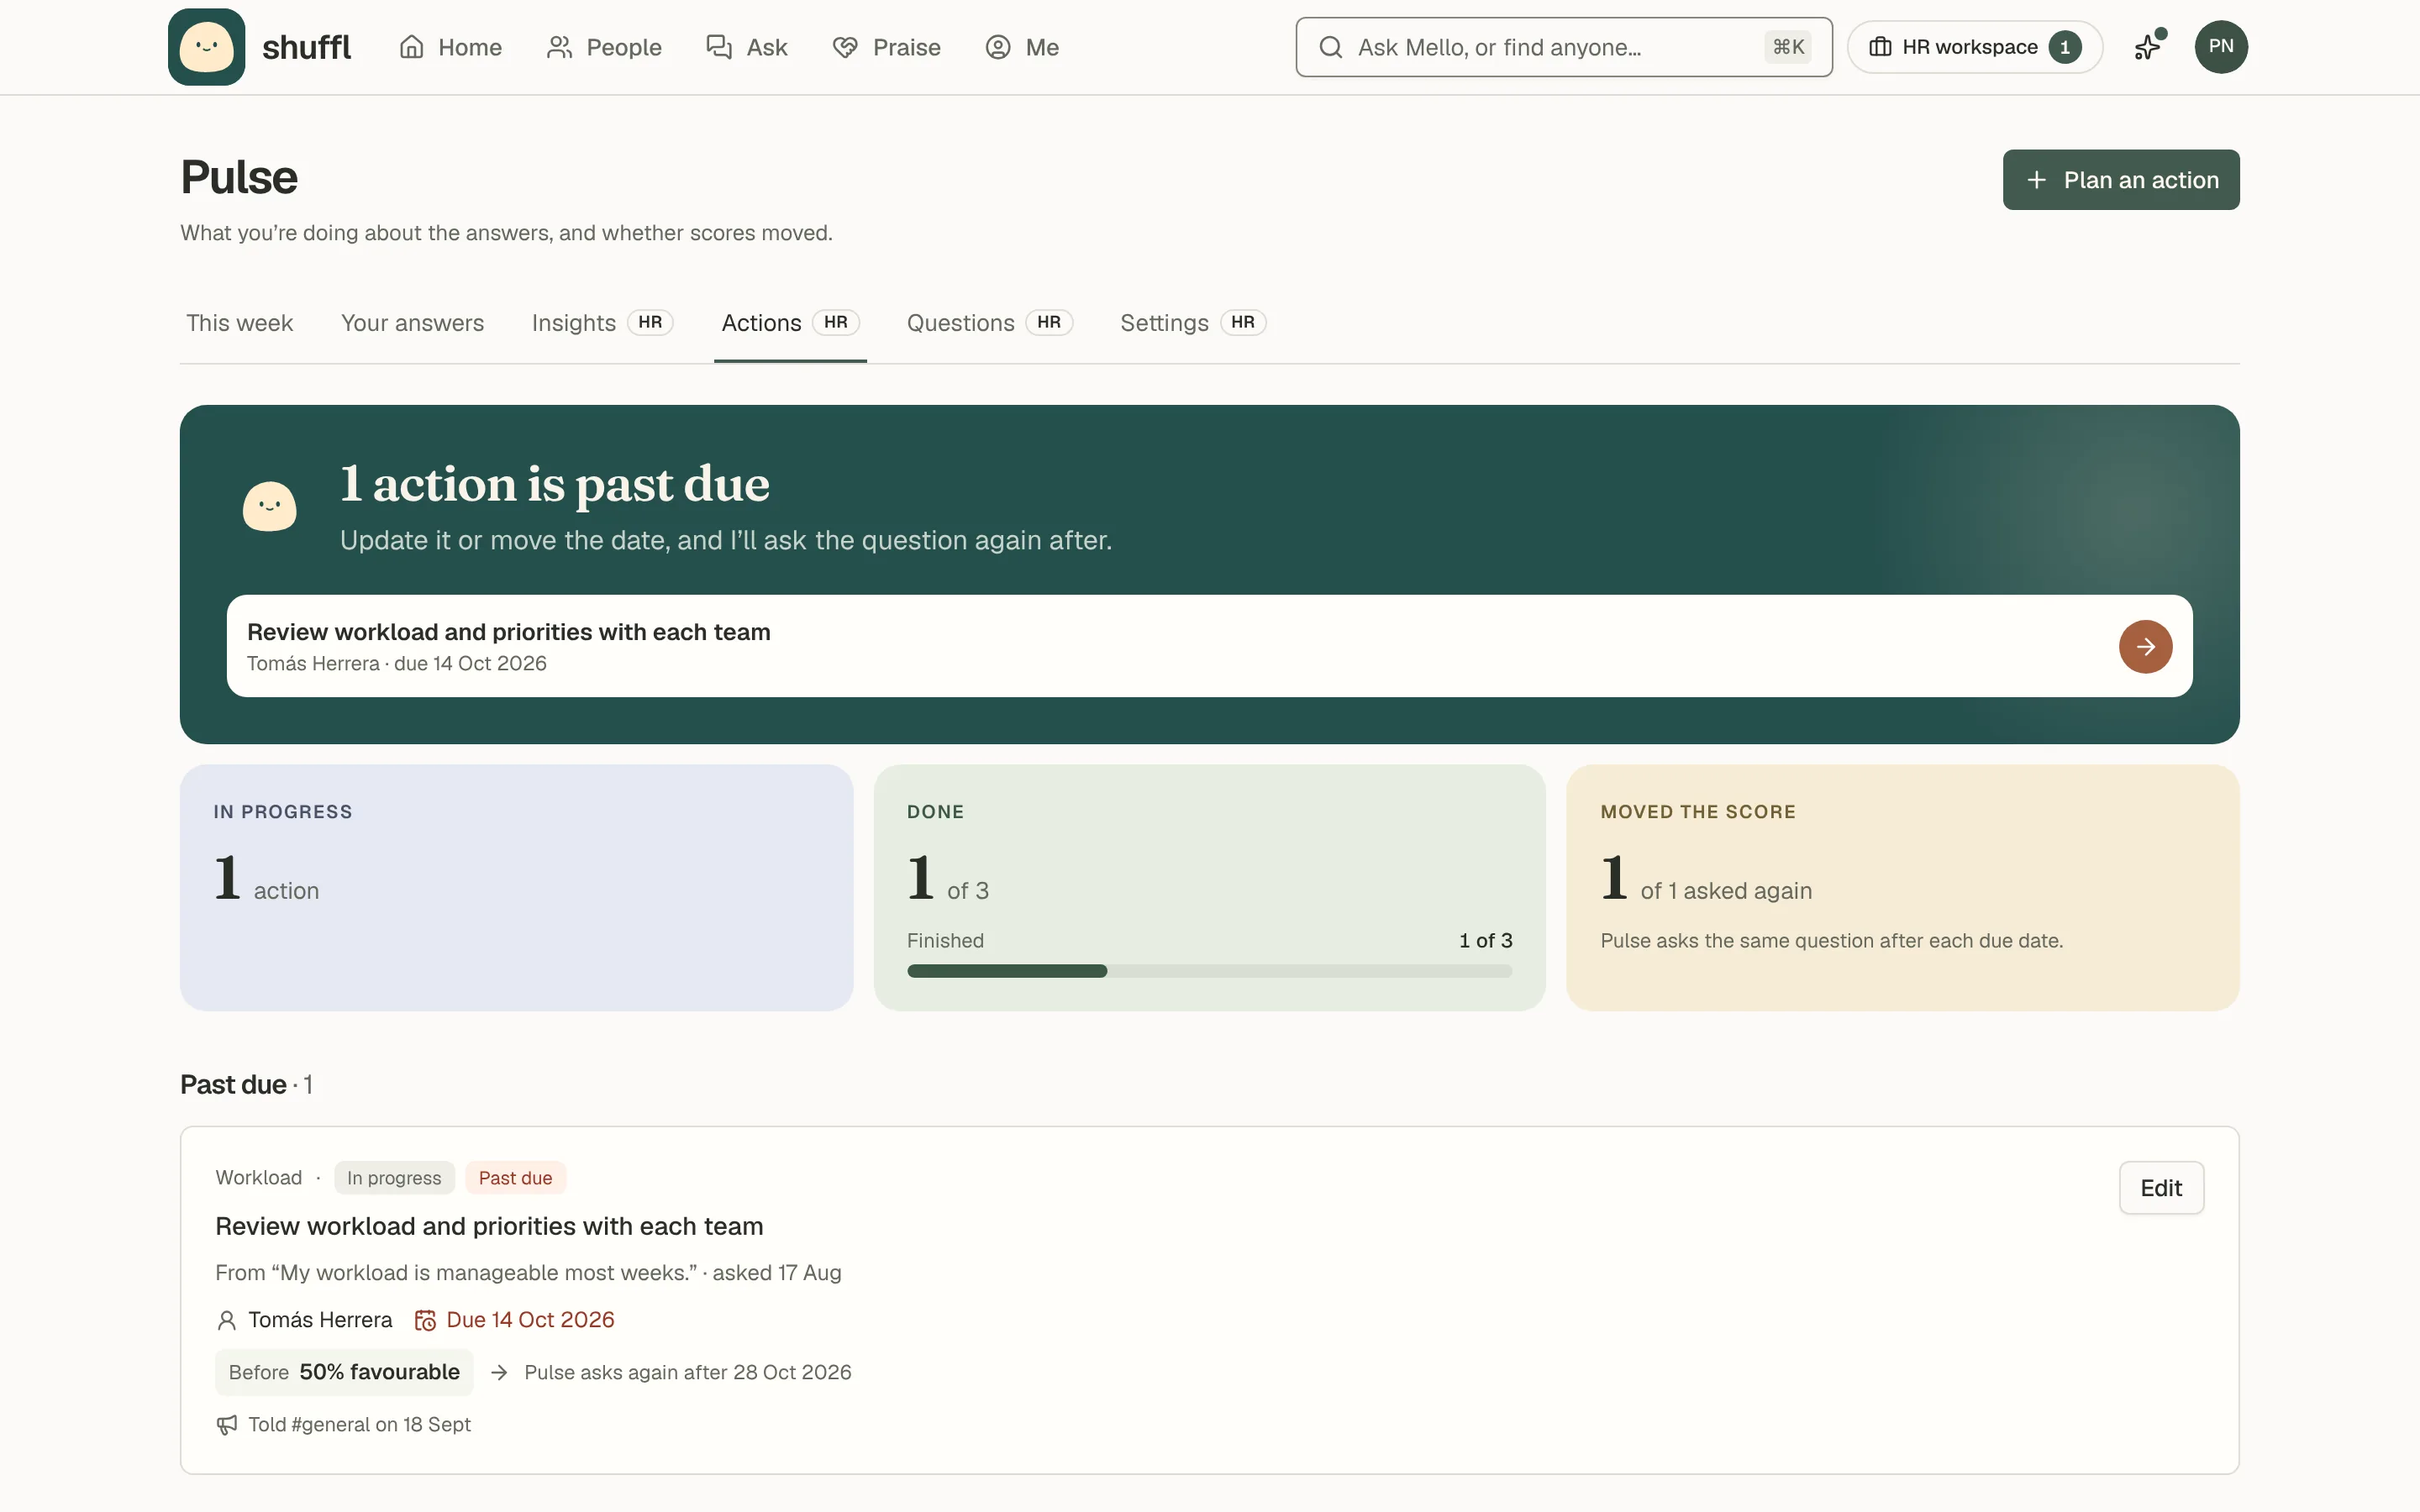Click the In progress status tag
Screen dimensions: 2420x1512
[394, 1178]
